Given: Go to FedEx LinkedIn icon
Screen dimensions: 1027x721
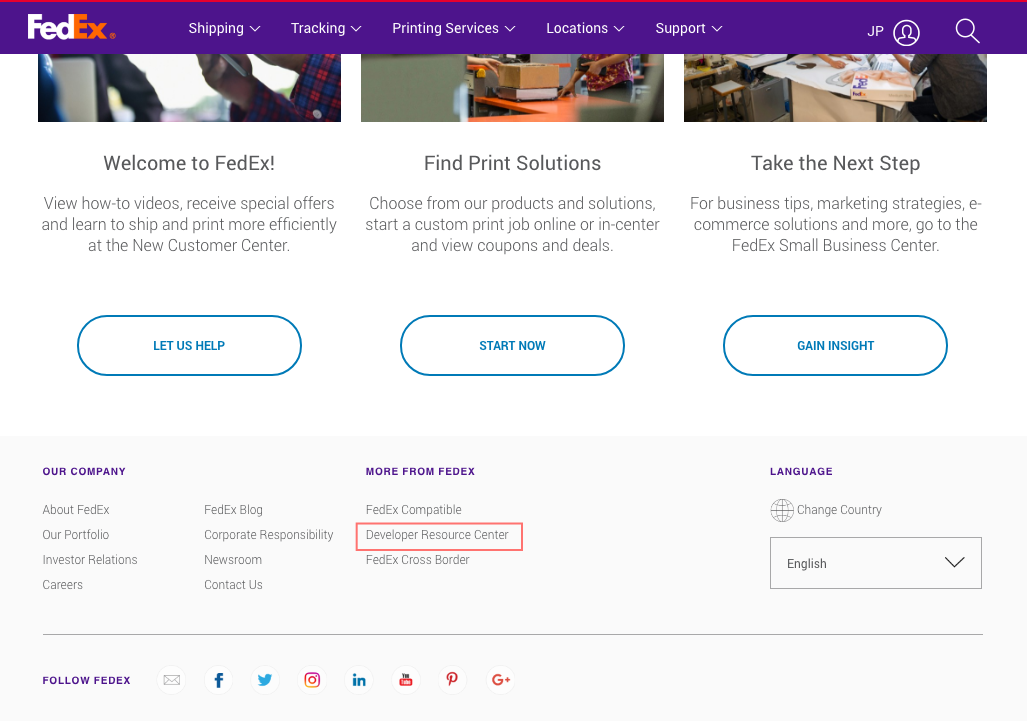Looking at the screenshot, I should [359, 680].
